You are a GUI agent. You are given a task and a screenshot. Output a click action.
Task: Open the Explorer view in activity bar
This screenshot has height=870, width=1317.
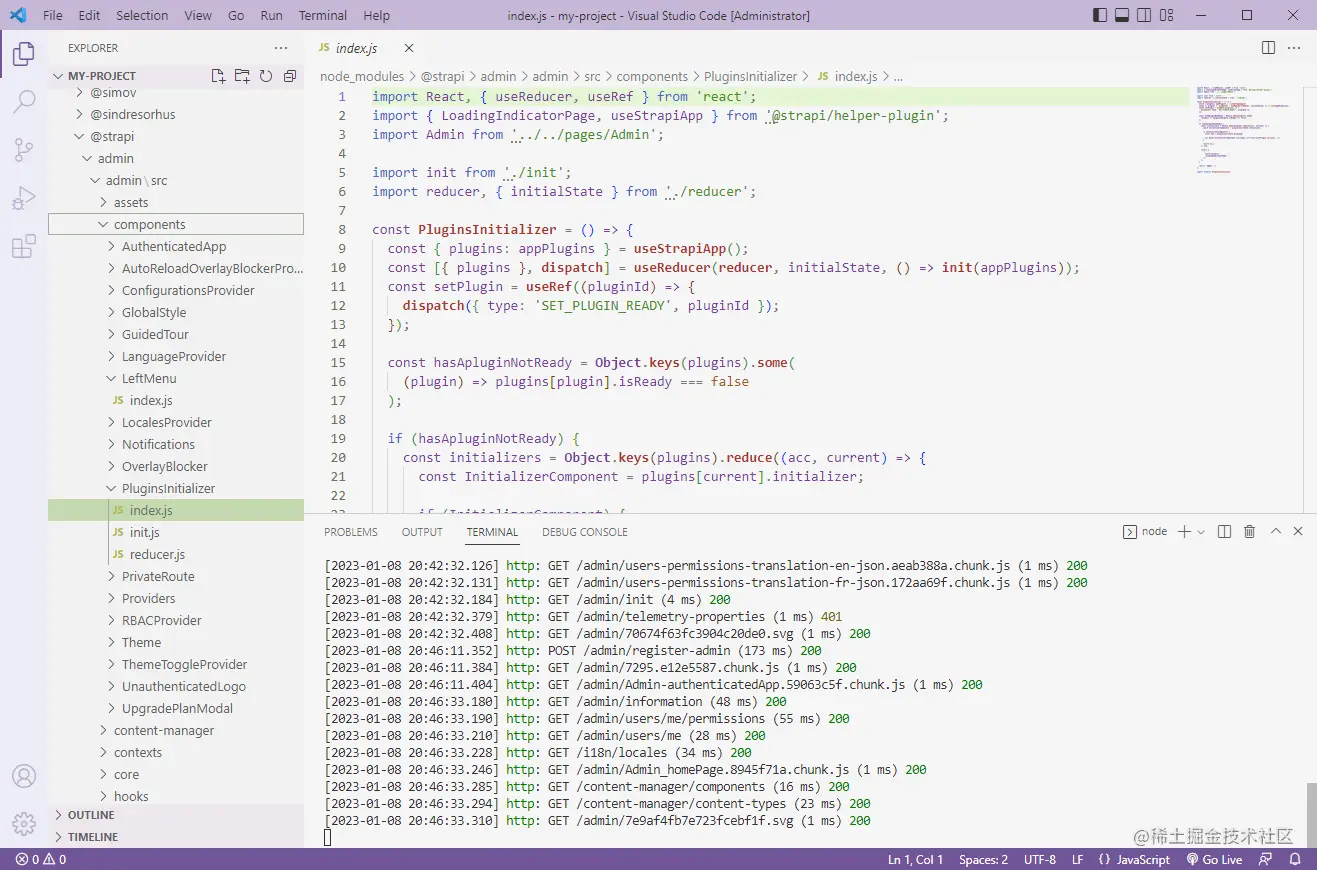pos(24,54)
